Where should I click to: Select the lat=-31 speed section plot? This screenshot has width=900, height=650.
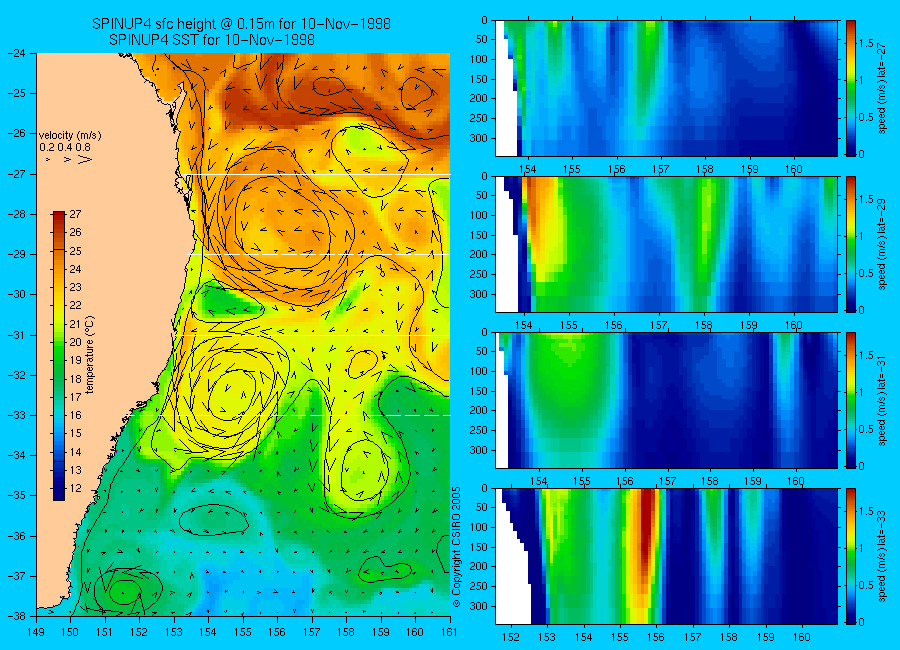pos(666,400)
